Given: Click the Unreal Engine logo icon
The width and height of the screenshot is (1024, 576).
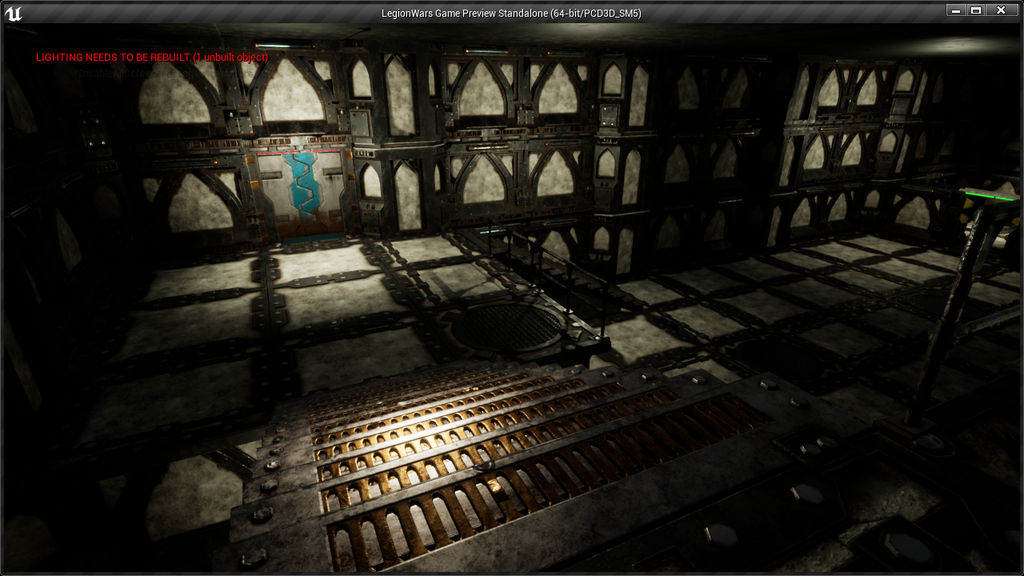Looking at the screenshot, I should (x=13, y=13).
